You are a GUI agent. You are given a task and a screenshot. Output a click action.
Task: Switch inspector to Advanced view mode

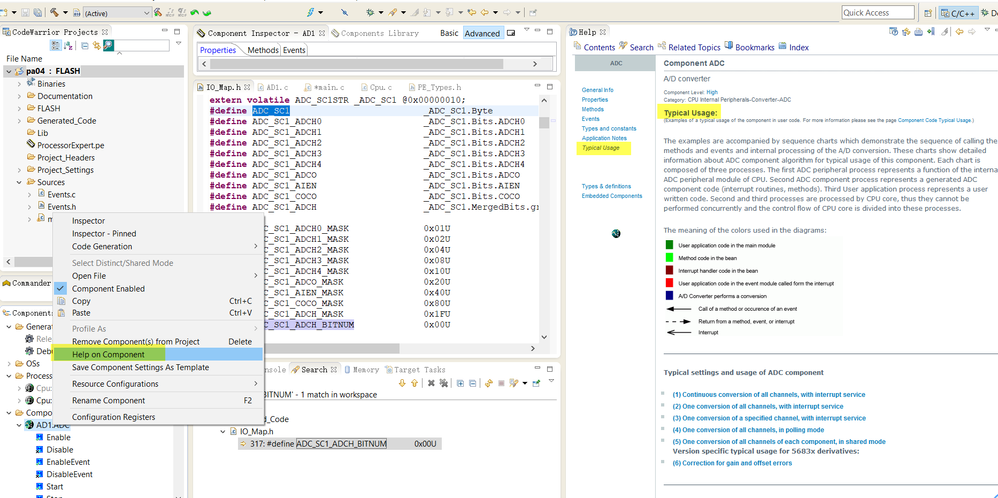pos(482,33)
